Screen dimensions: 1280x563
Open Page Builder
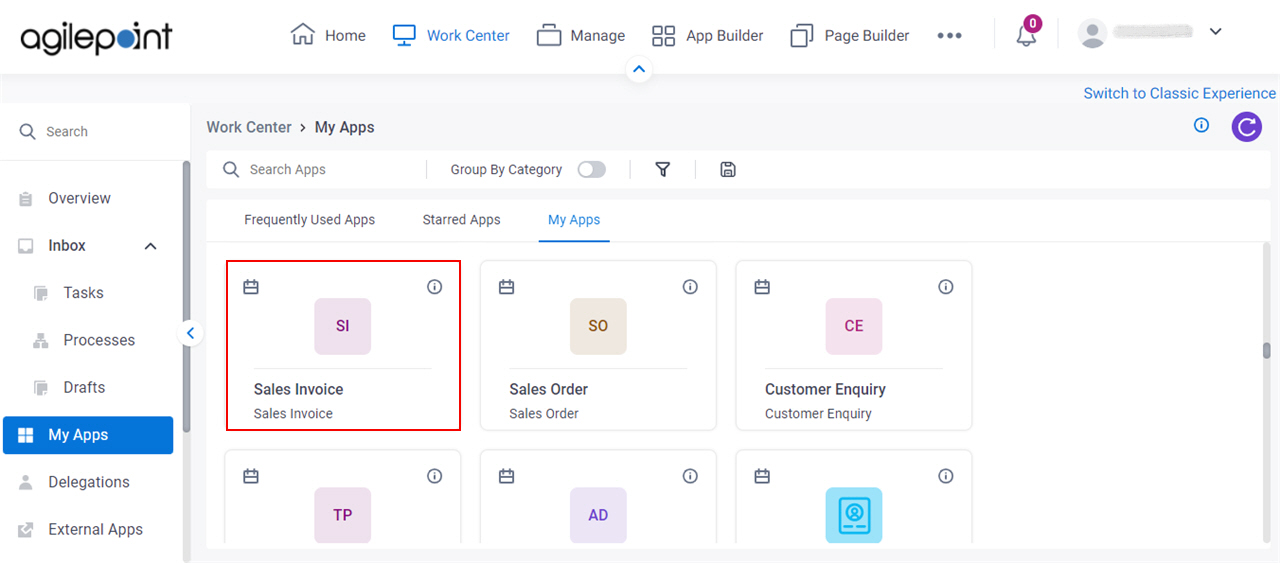click(849, 35)
